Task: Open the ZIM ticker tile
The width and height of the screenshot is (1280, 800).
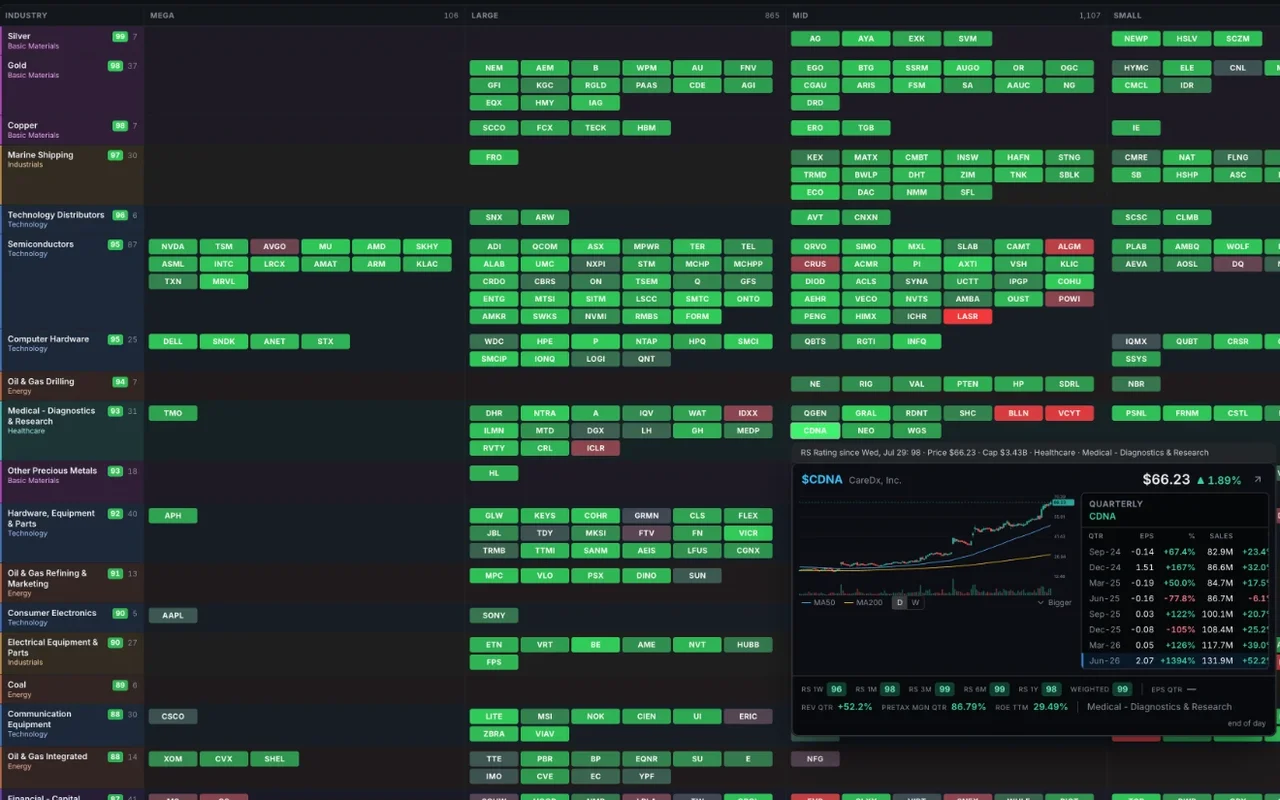Action: [x=968, y=175]
